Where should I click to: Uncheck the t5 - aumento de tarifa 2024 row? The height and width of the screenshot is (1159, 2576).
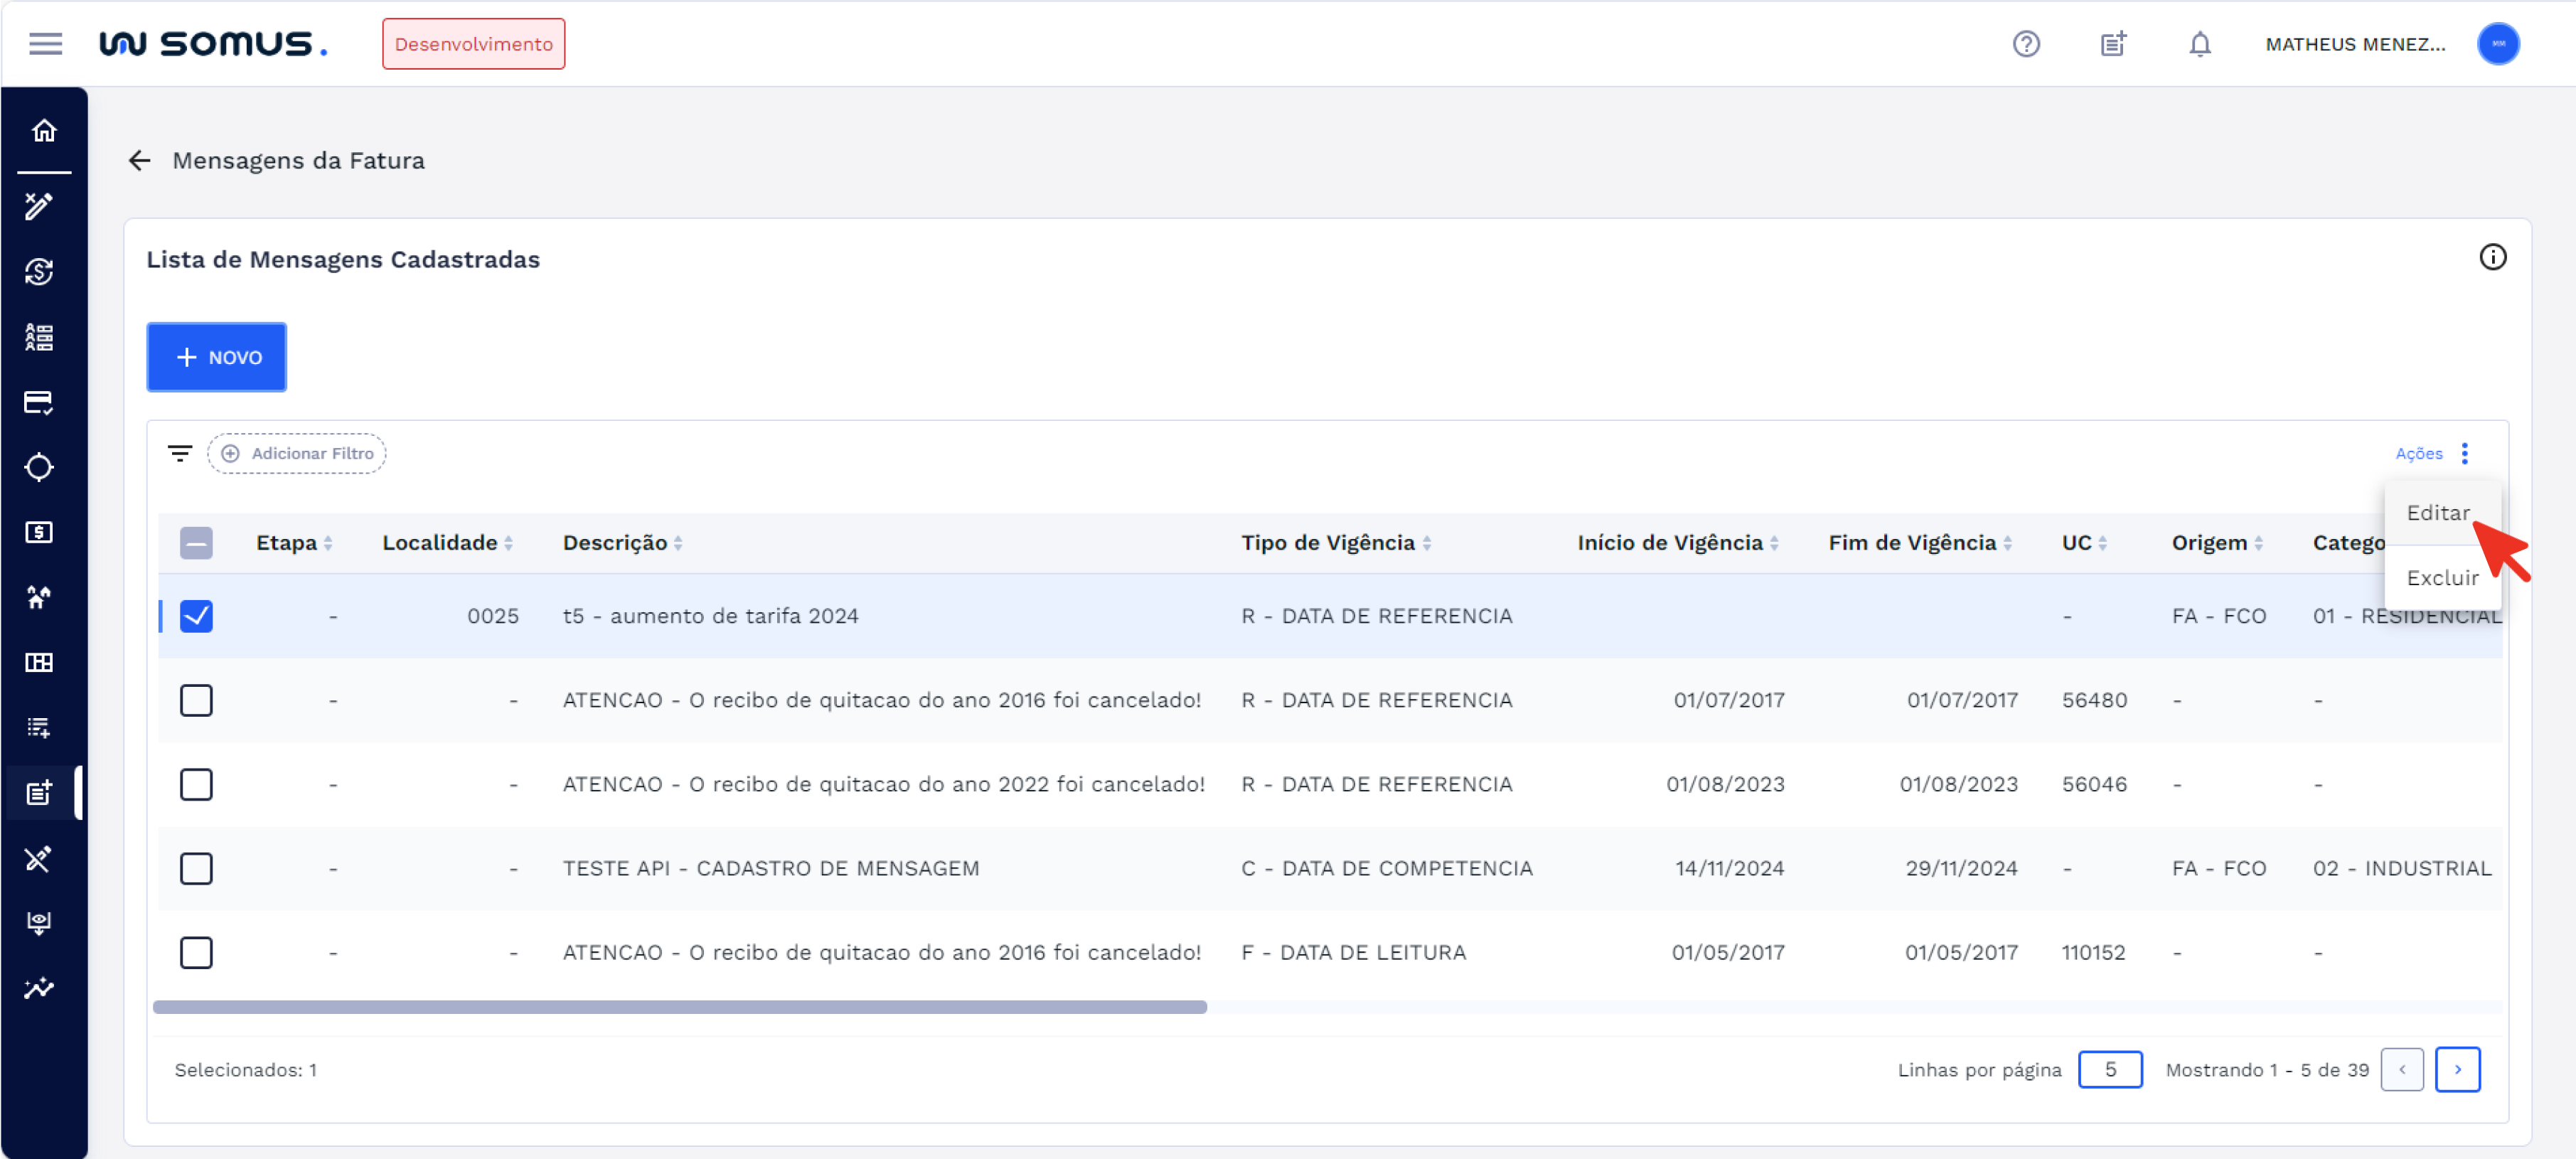(197, 616)
